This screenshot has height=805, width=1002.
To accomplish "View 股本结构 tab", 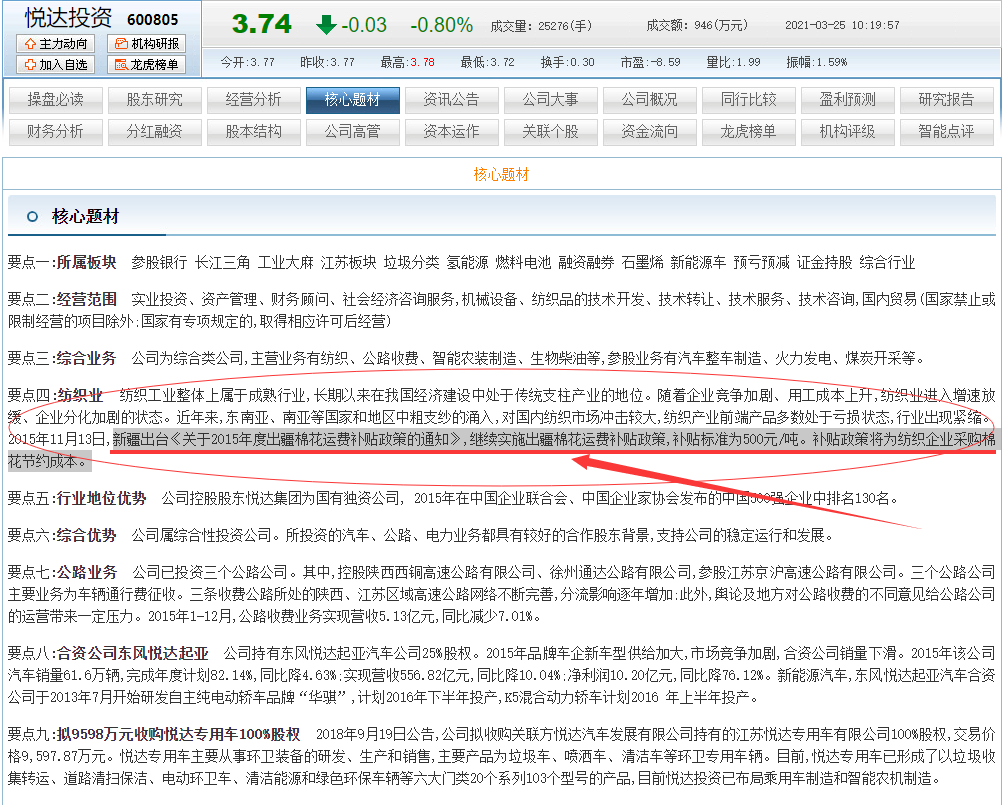I will point(254,132).
